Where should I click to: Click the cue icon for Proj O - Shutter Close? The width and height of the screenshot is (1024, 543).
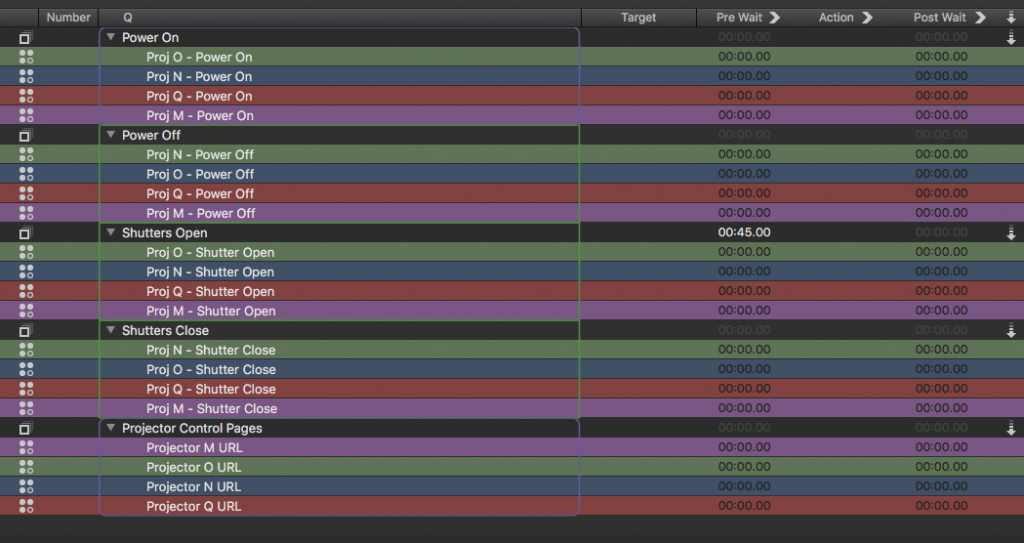pyautogui.click(x=26, y=370)
